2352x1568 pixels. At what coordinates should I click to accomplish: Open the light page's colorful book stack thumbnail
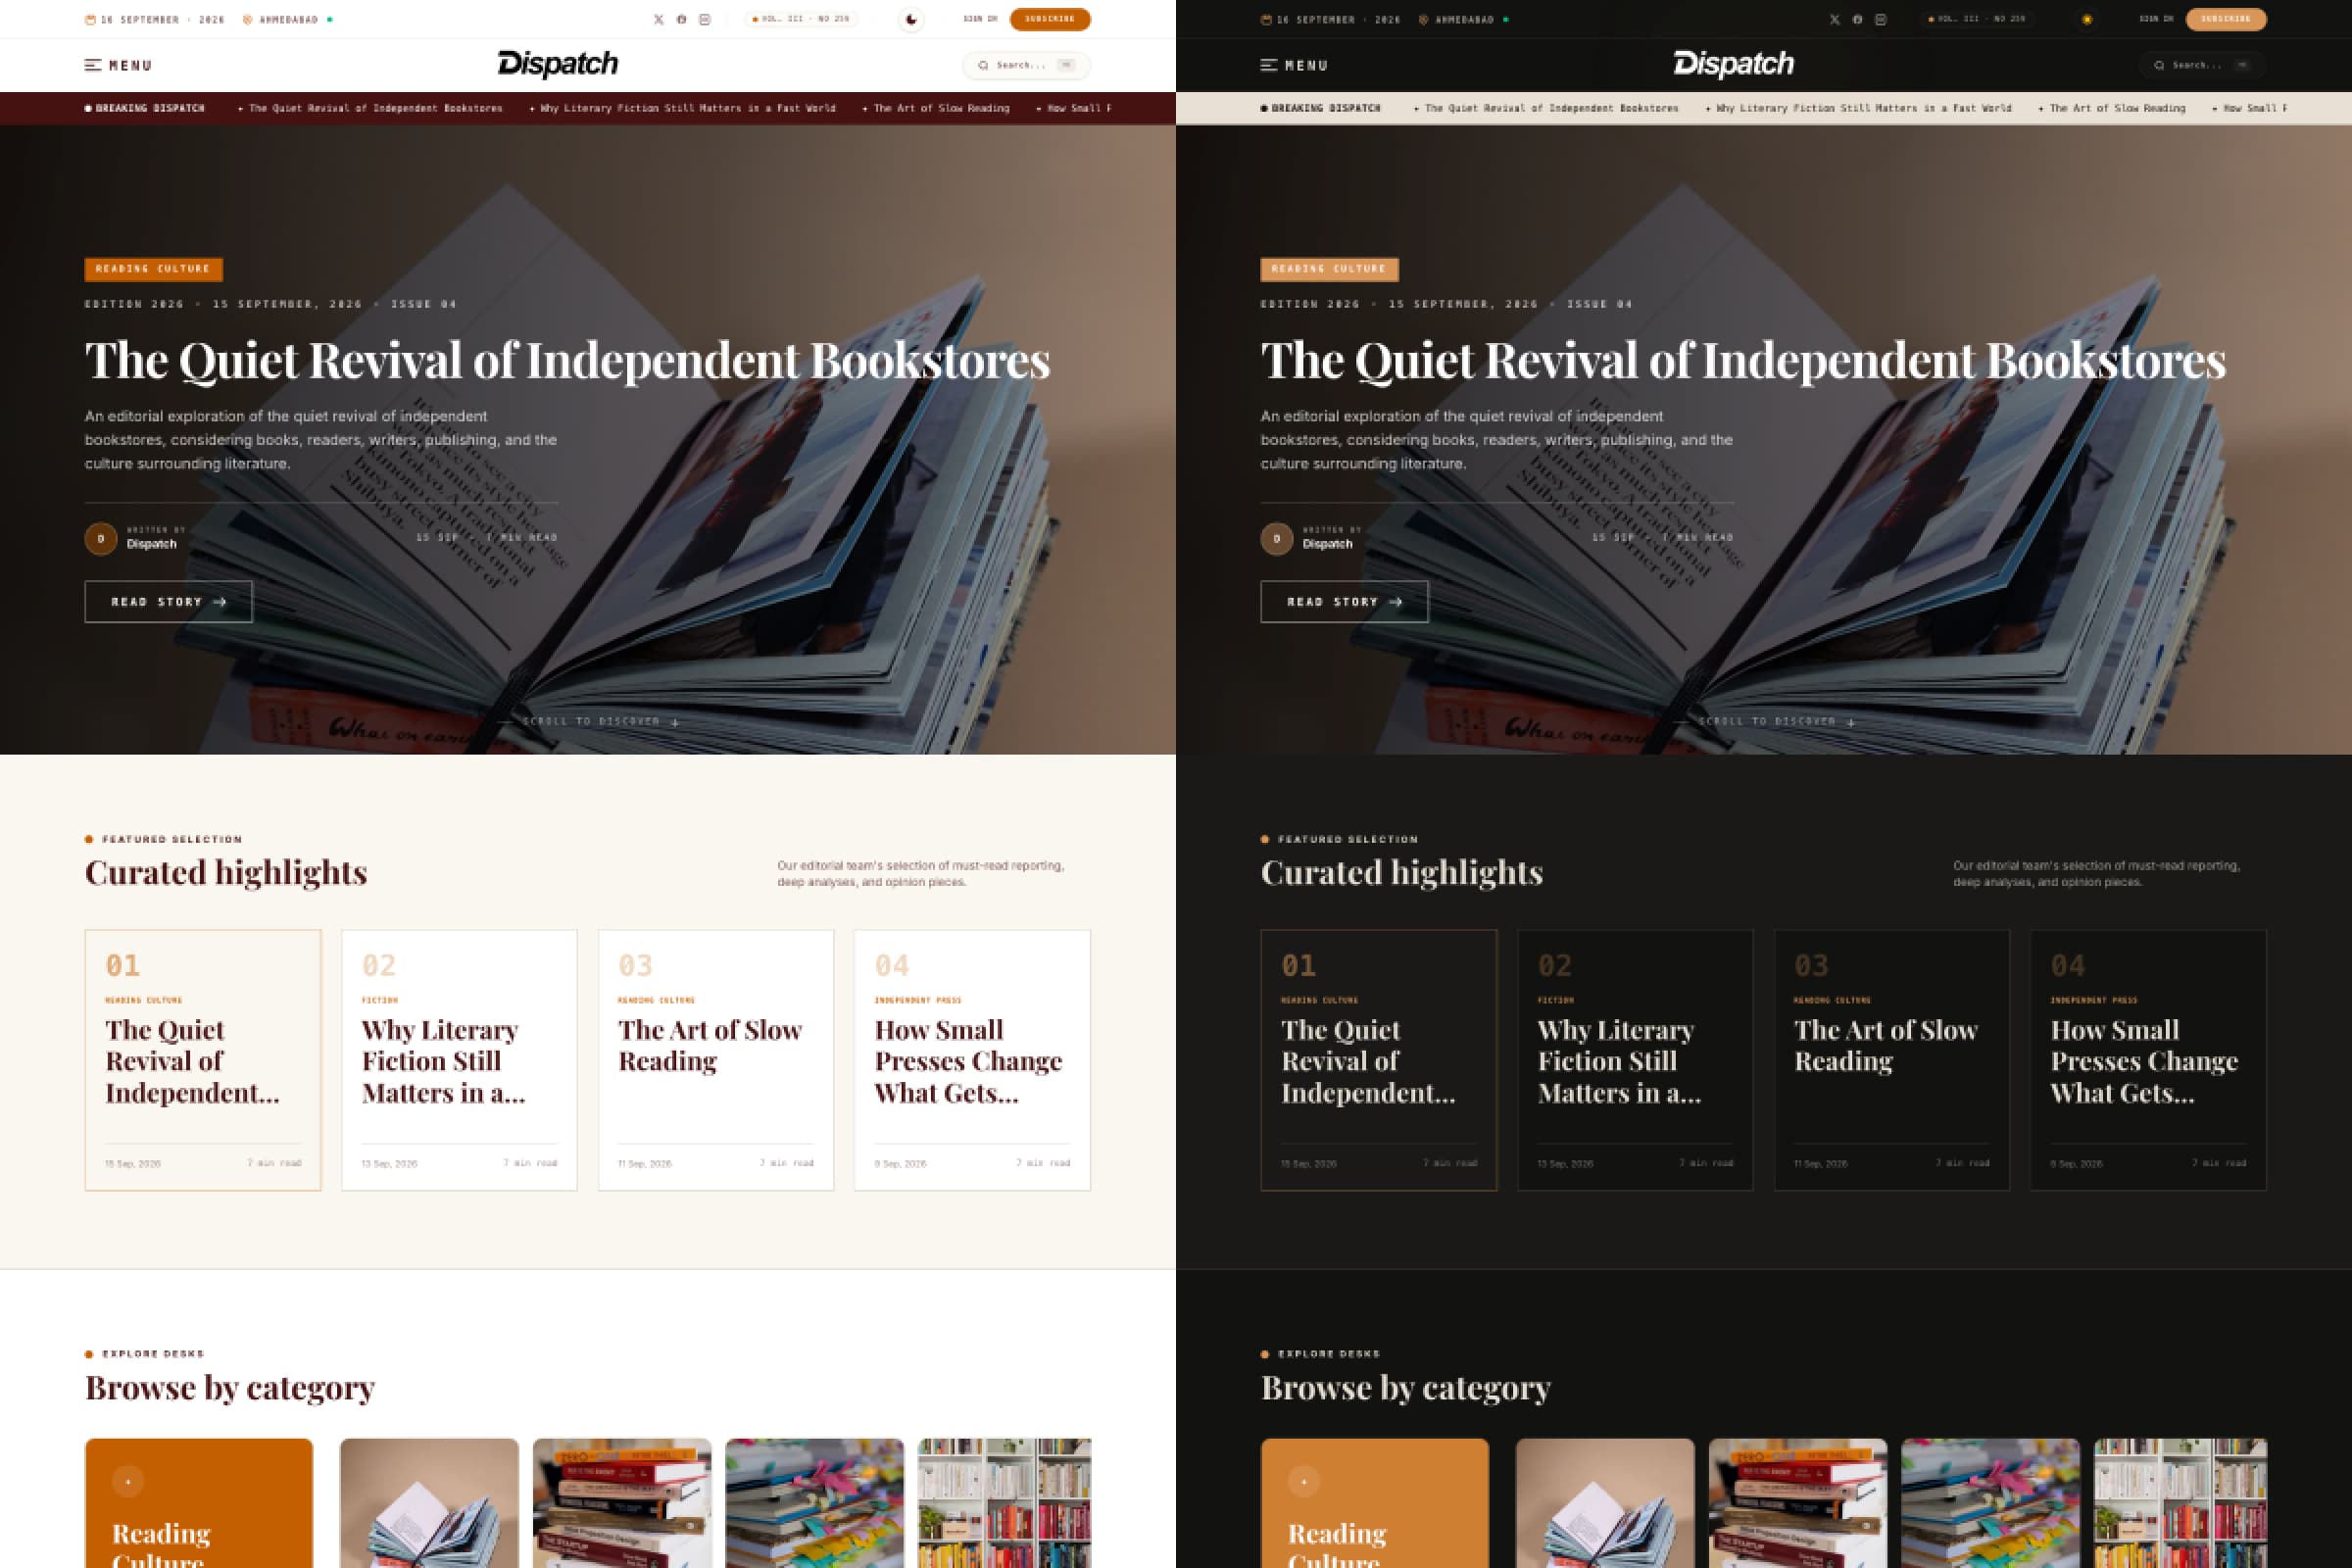click(814, 1503)
